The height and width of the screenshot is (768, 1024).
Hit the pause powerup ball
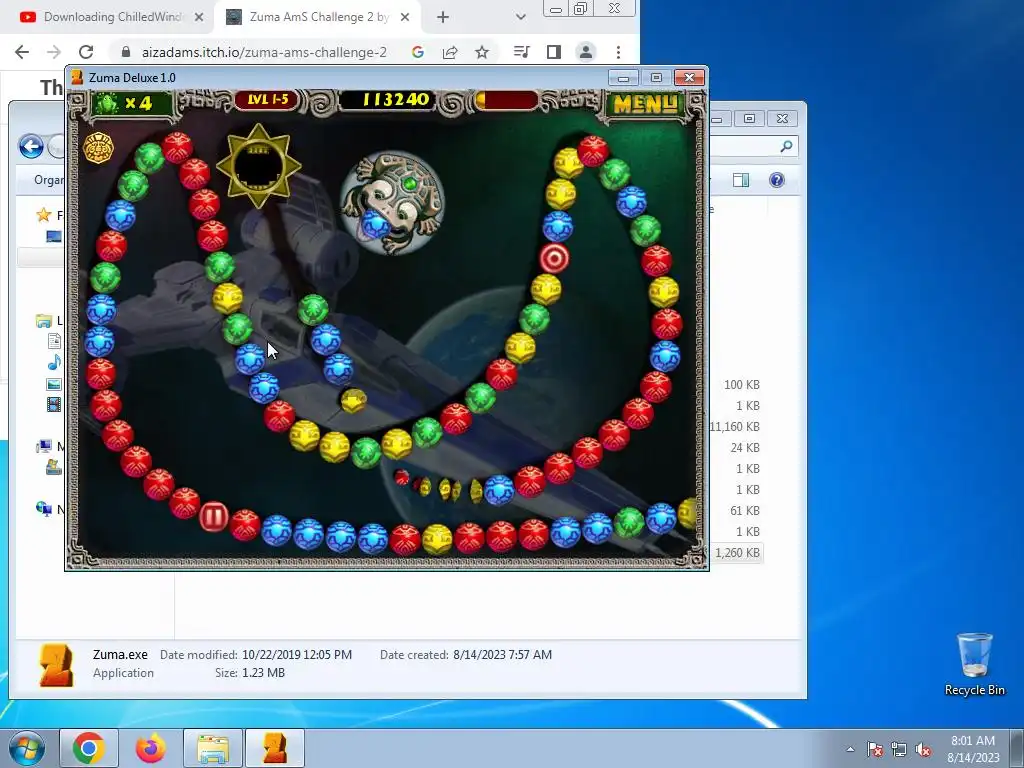click(214, 517)
